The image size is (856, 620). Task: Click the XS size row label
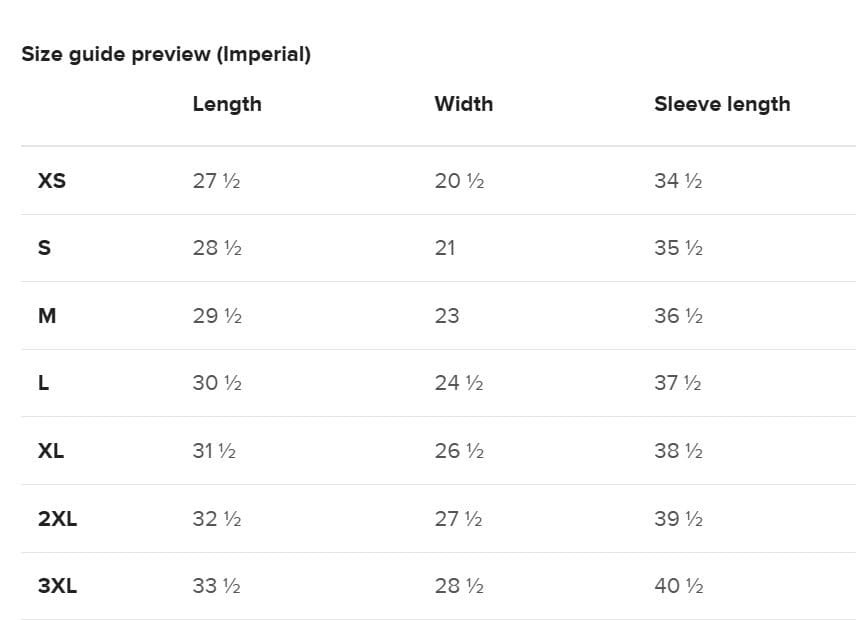(52, 181)
